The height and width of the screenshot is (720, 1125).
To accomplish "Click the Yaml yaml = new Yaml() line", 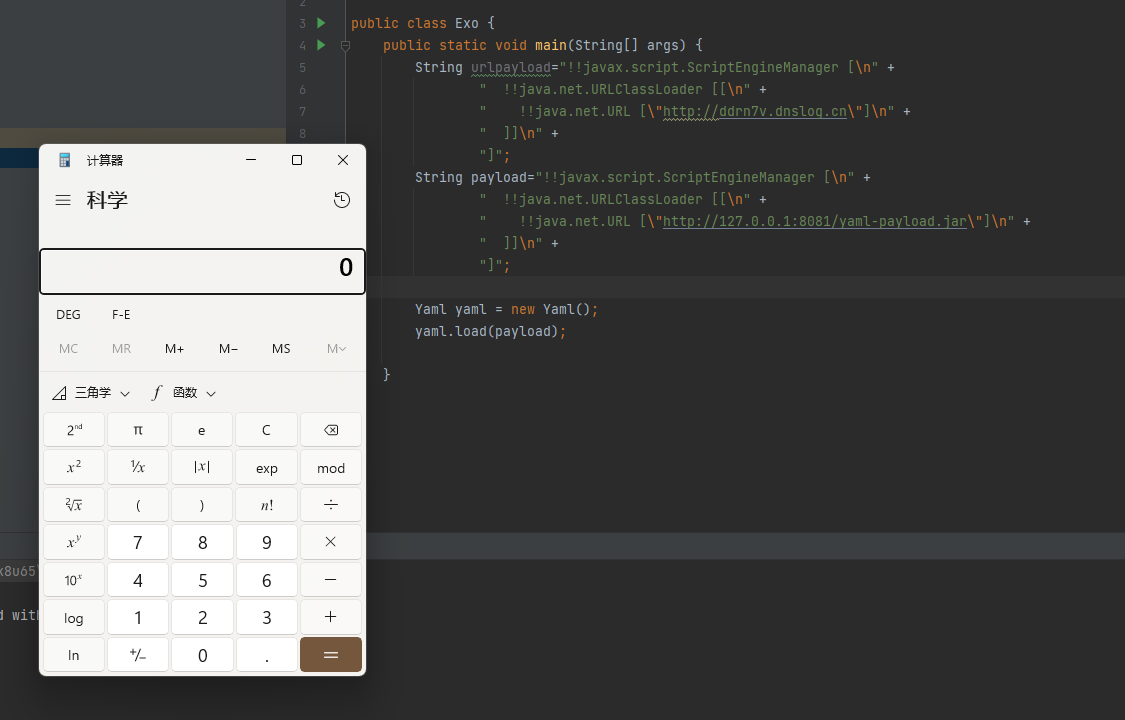I will point(507,309).
